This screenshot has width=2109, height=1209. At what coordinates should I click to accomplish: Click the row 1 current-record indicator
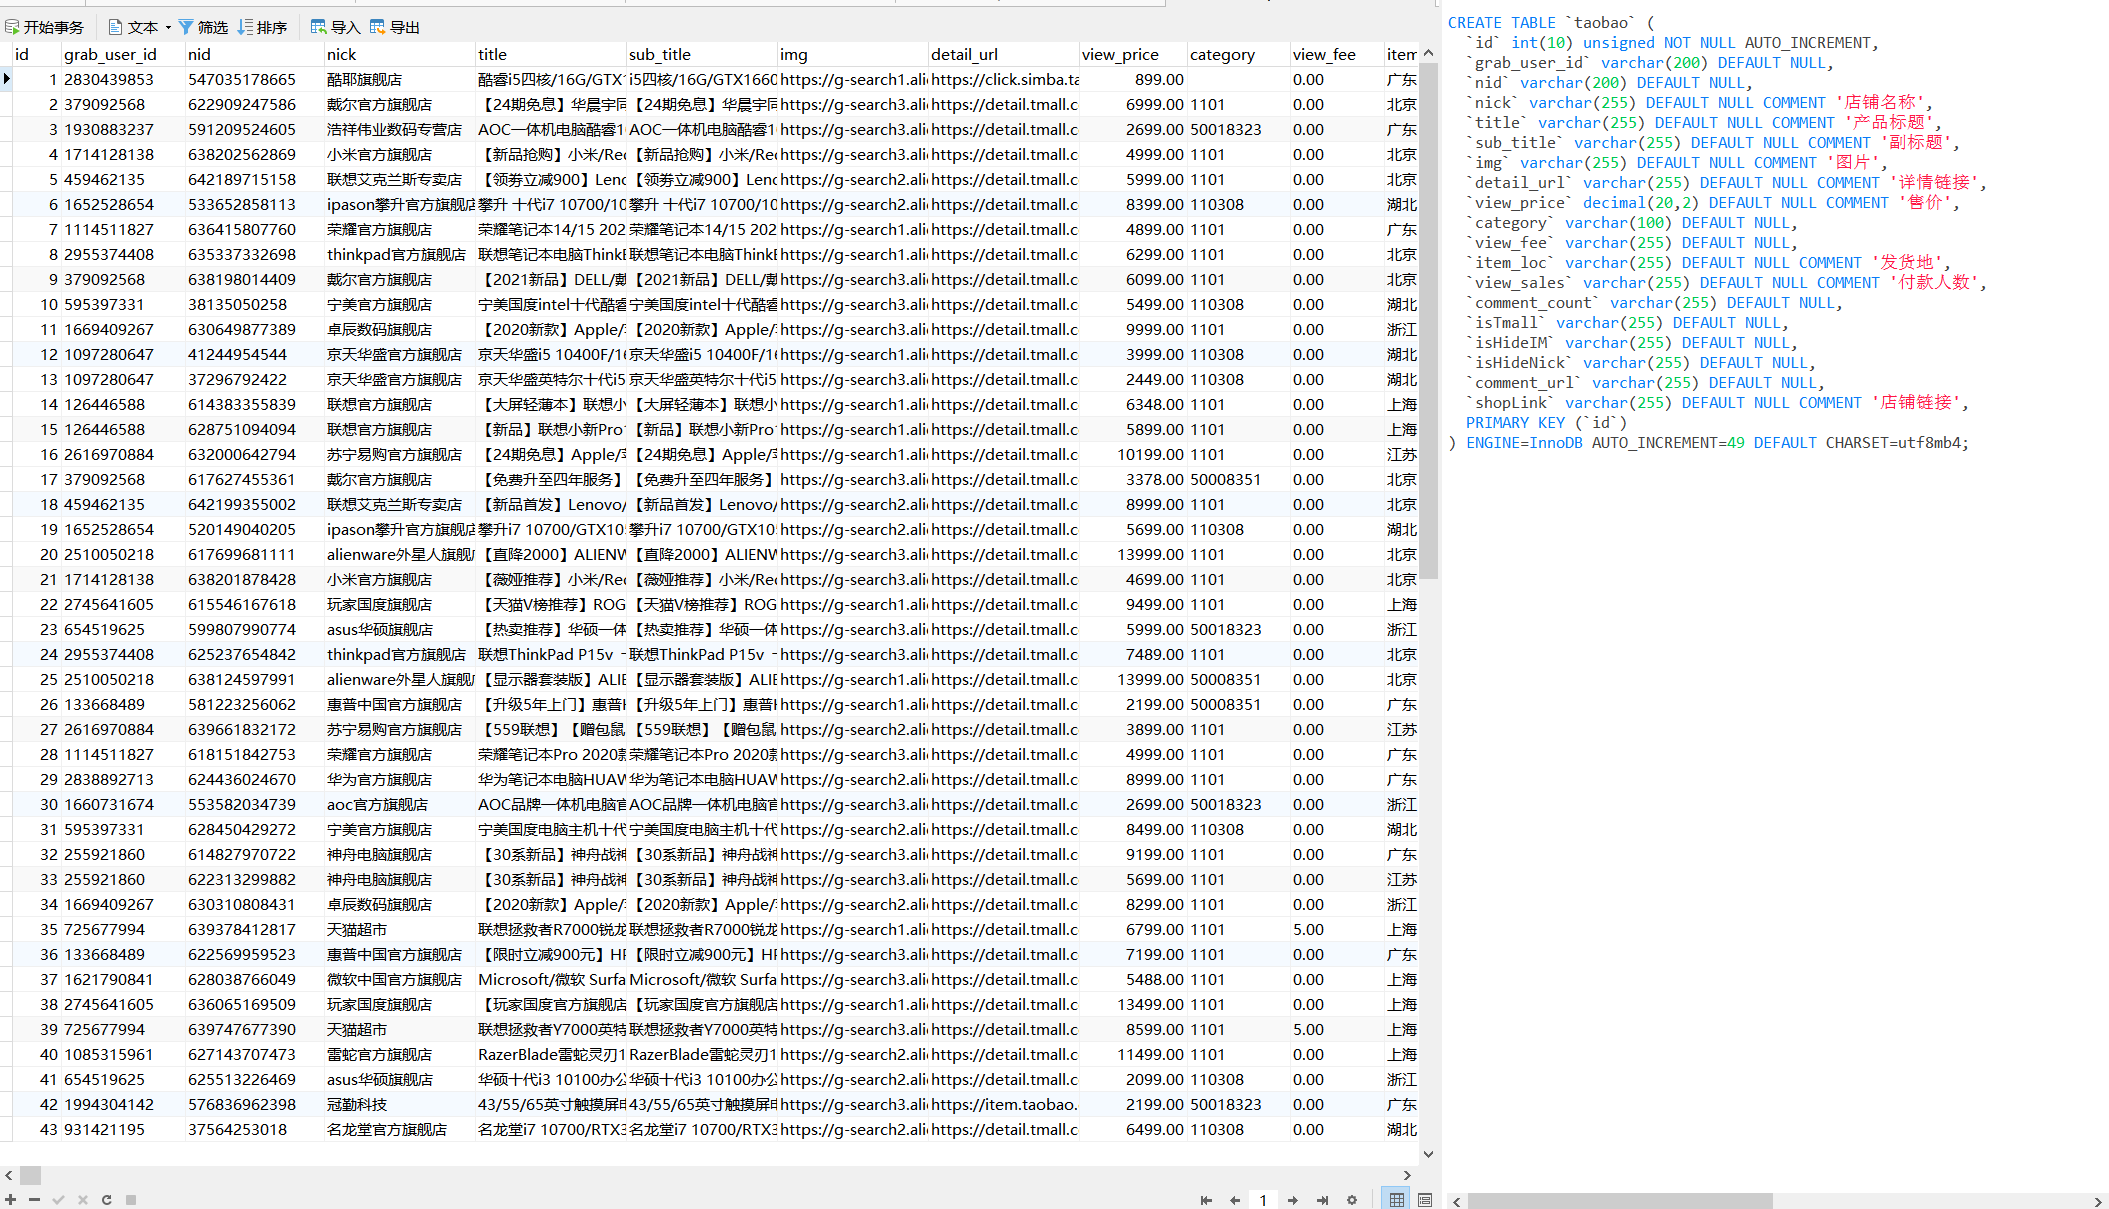(6, 79)
